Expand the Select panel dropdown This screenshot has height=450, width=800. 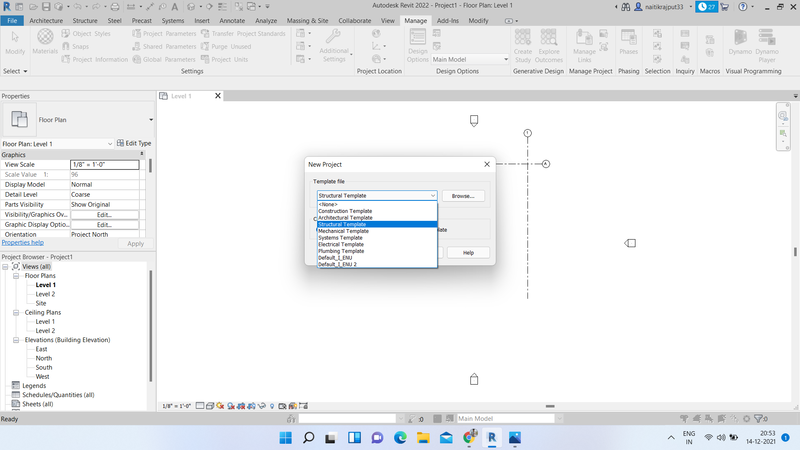(x=15, y=71)
